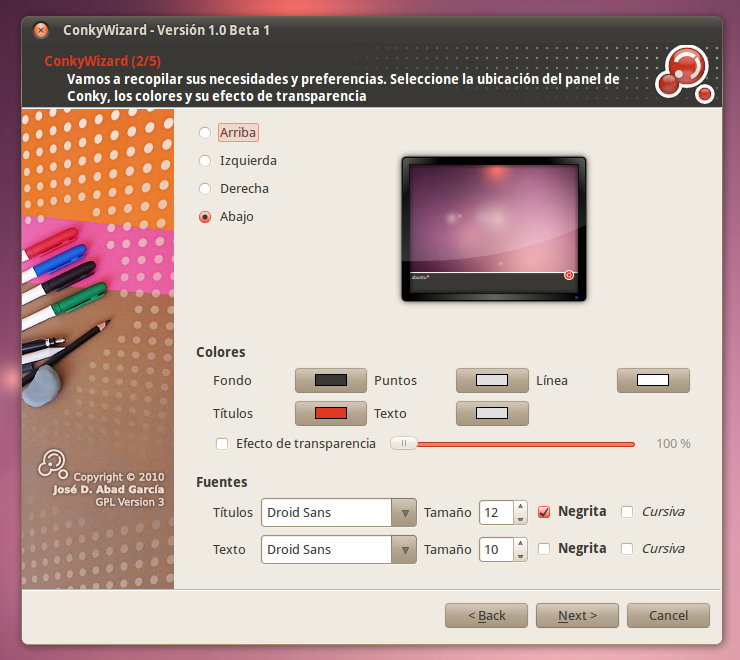
Task: Enable Cursiva for Texto font
Action: 627,549
